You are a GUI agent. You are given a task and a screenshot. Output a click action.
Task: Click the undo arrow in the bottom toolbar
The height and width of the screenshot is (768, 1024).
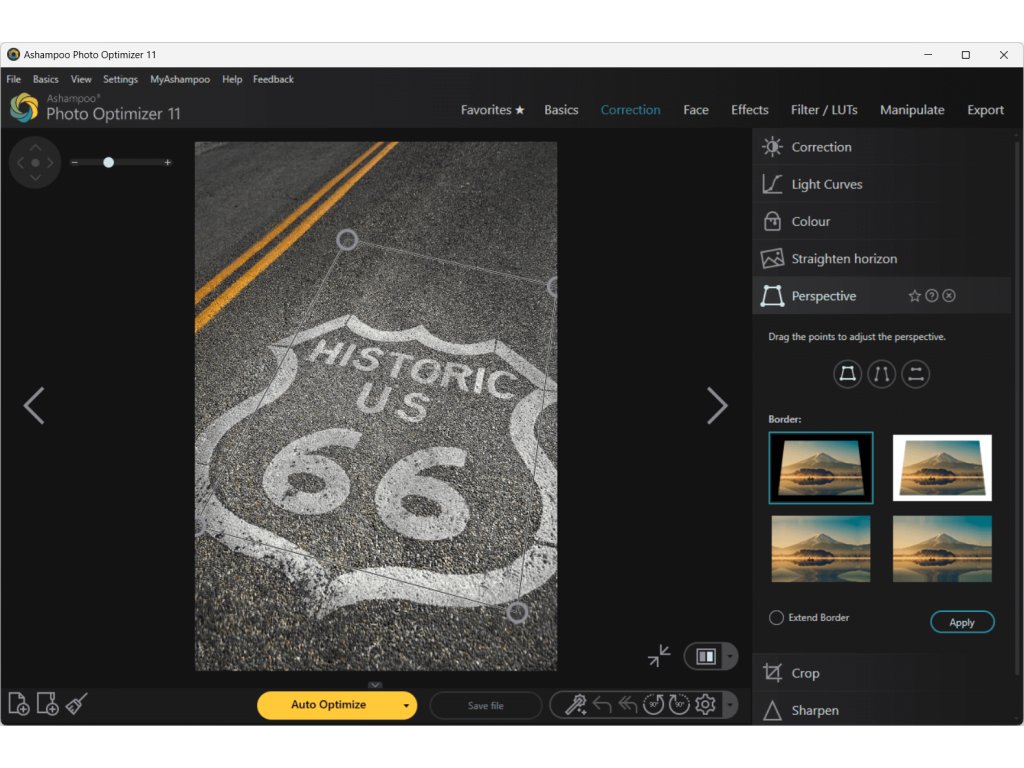point(602,705)
